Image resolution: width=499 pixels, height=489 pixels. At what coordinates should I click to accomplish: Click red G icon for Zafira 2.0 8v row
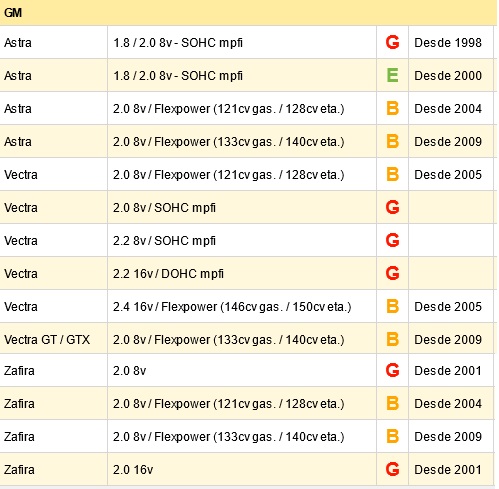[392, 370]
